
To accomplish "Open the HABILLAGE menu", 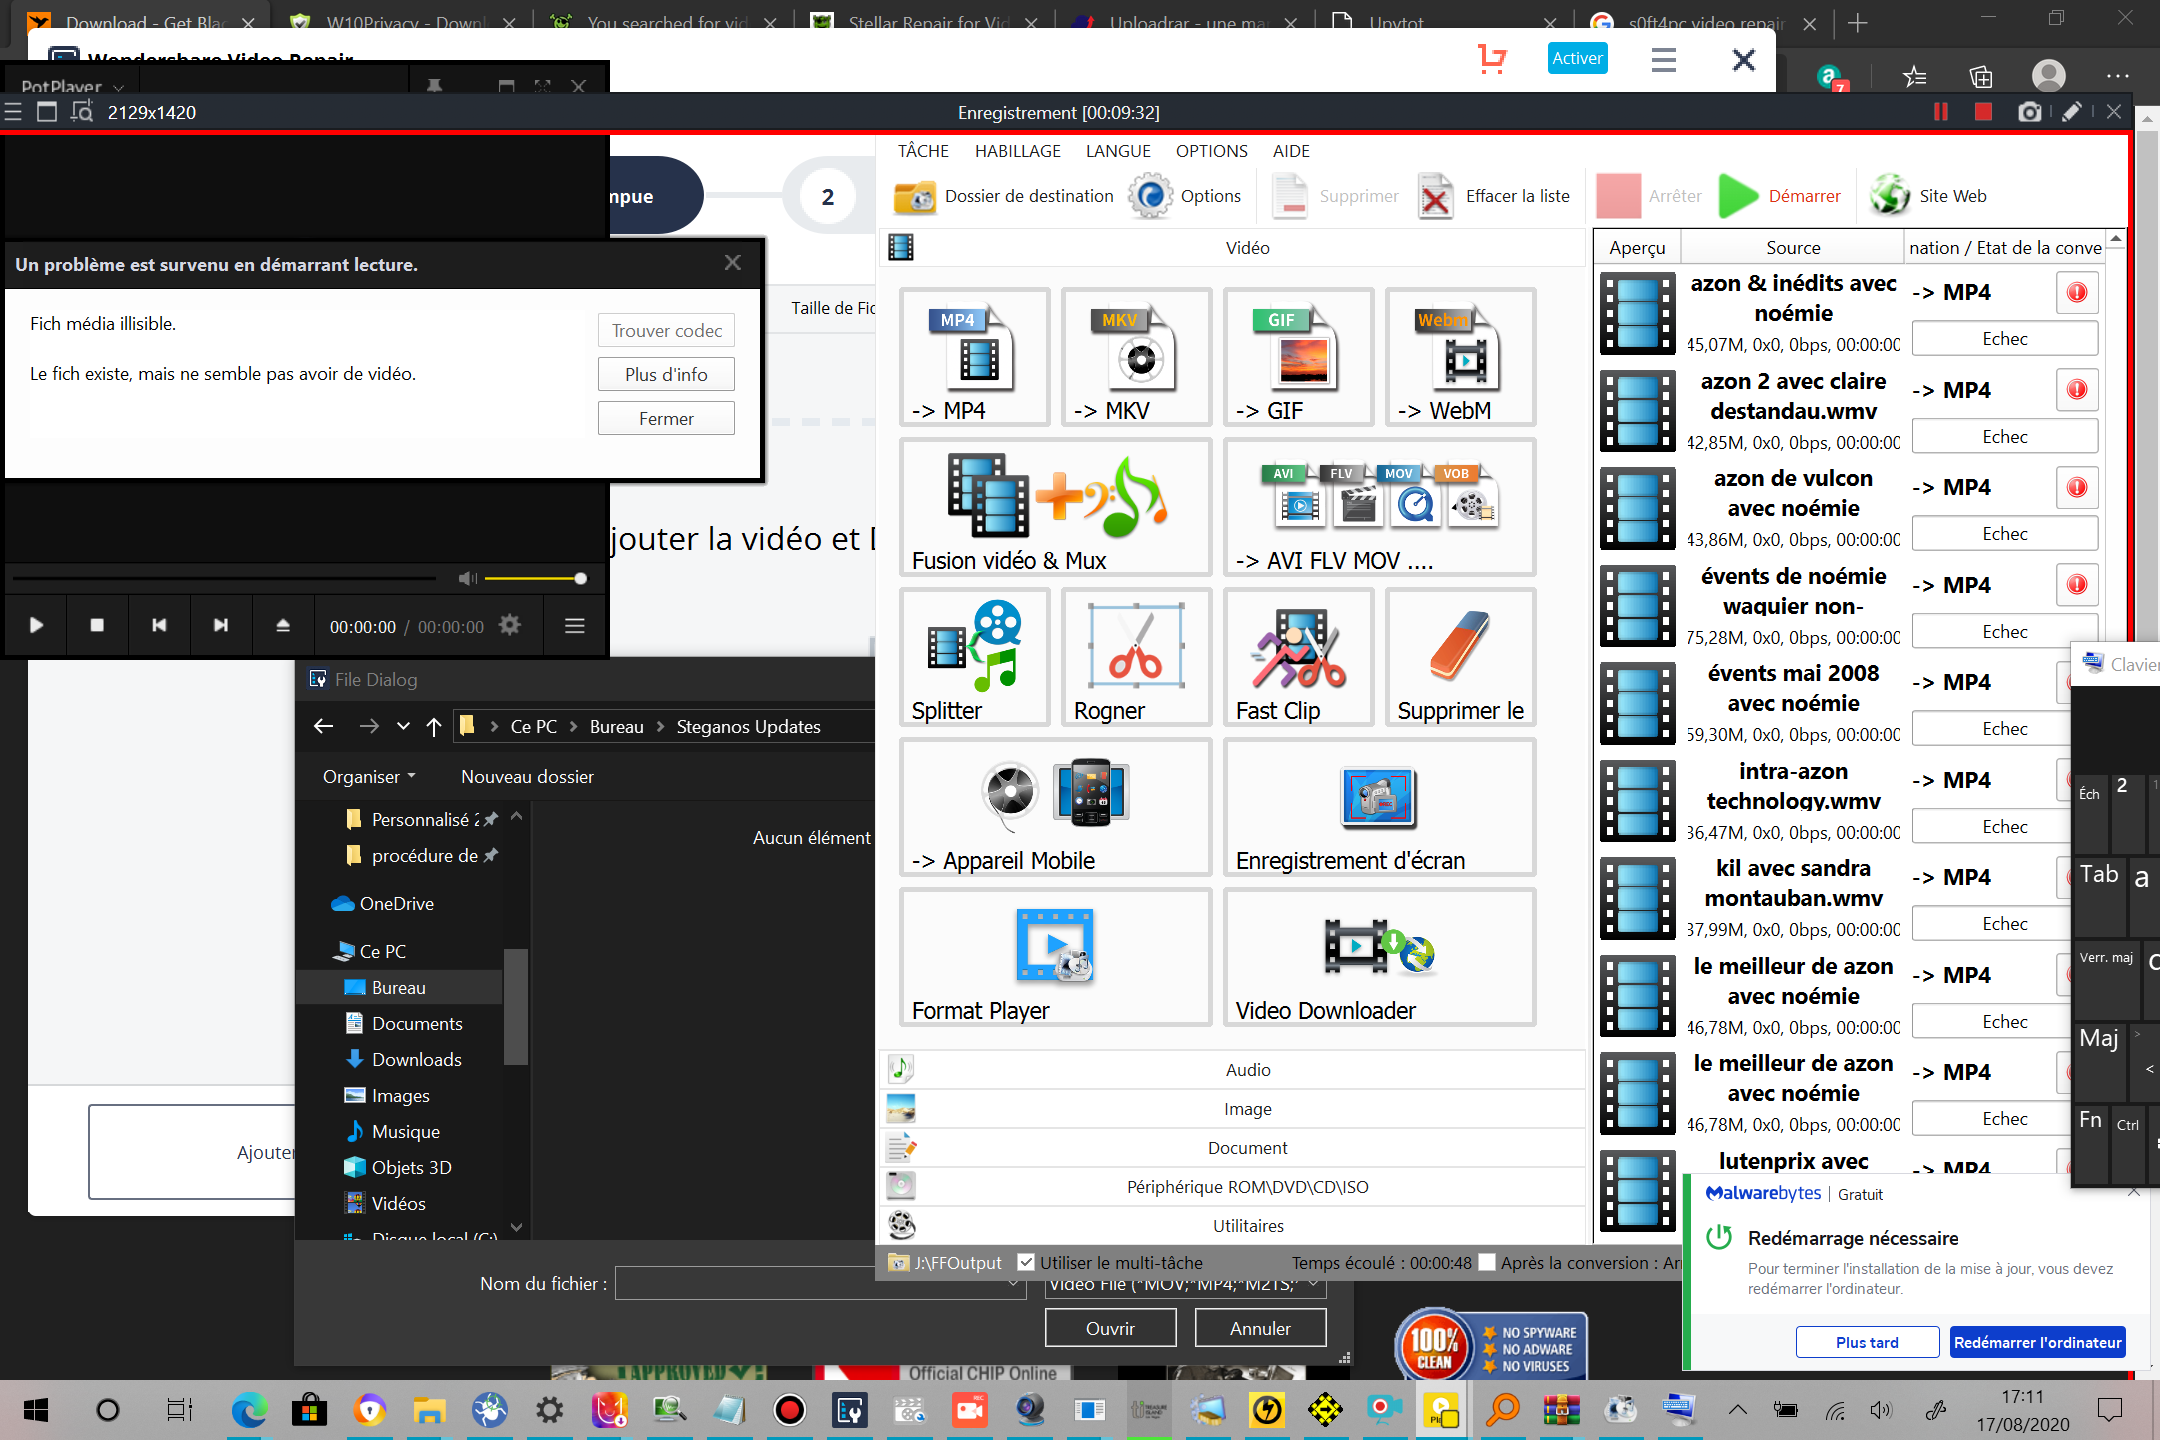I will pyautogui.click(x=1018, y=151).
